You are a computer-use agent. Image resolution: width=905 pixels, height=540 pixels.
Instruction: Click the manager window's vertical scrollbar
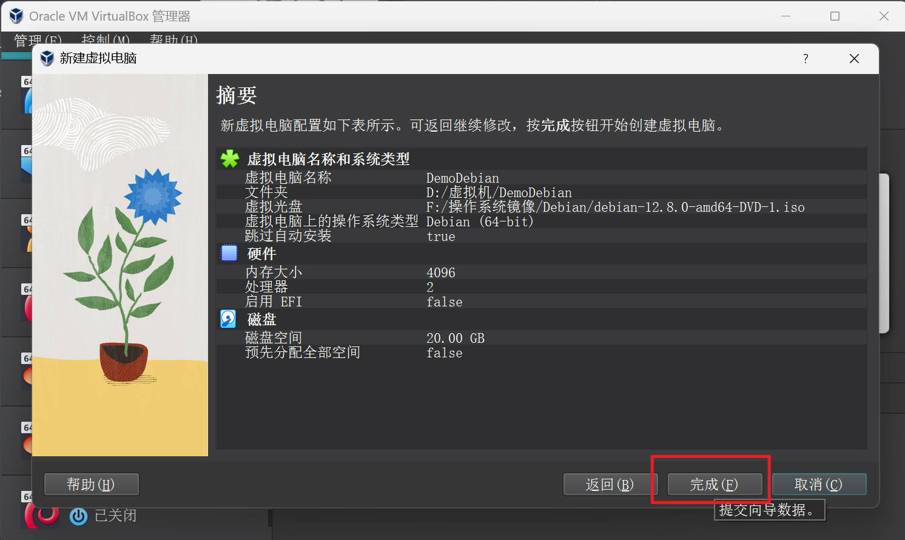coord(884,250)
